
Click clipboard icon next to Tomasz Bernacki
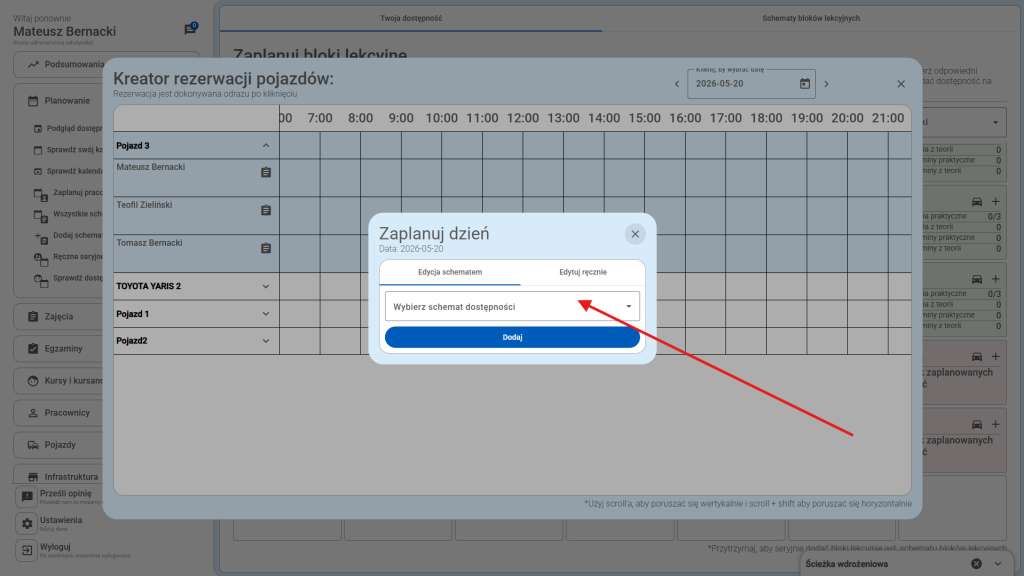(266, 248)
